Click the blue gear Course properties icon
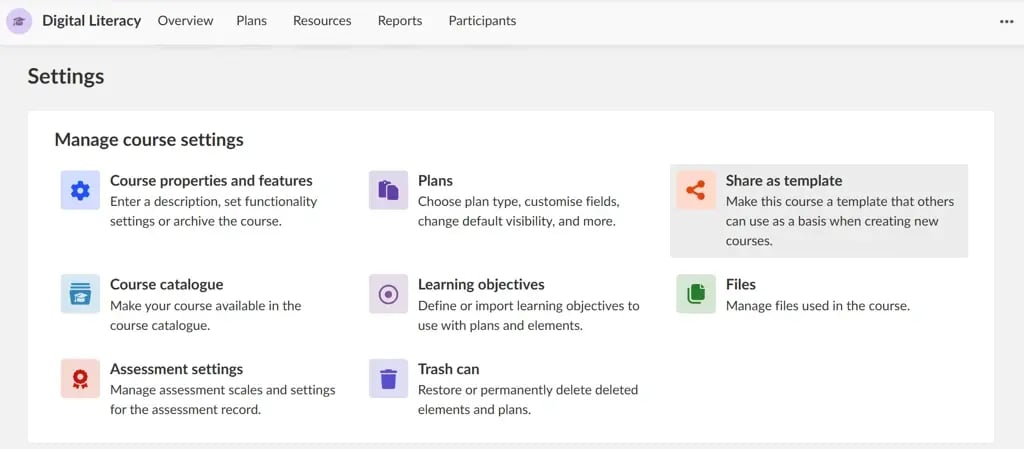This screenshot has height=449, width=1024. click(x=80, y=190)
